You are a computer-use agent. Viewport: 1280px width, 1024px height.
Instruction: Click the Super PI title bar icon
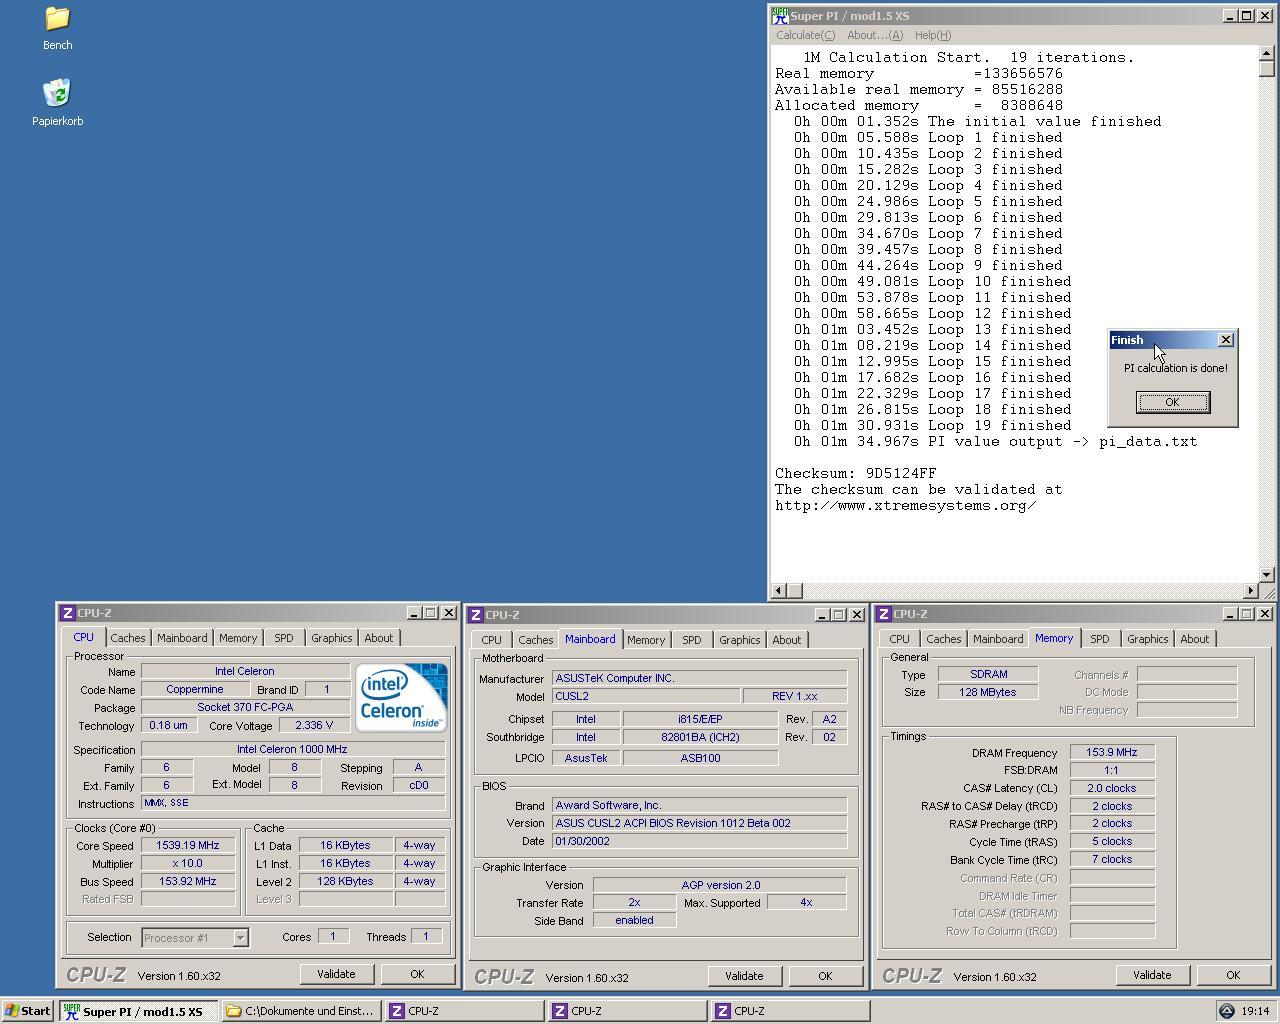click(780, 16)
